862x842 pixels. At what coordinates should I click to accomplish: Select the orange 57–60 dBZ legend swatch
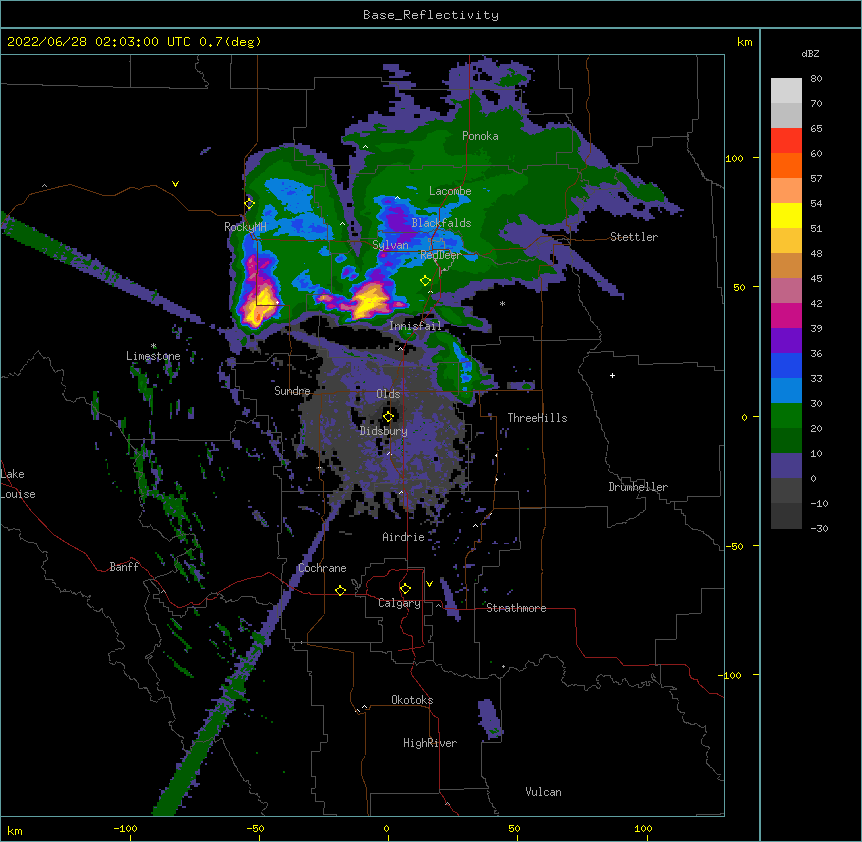[786, 165]
